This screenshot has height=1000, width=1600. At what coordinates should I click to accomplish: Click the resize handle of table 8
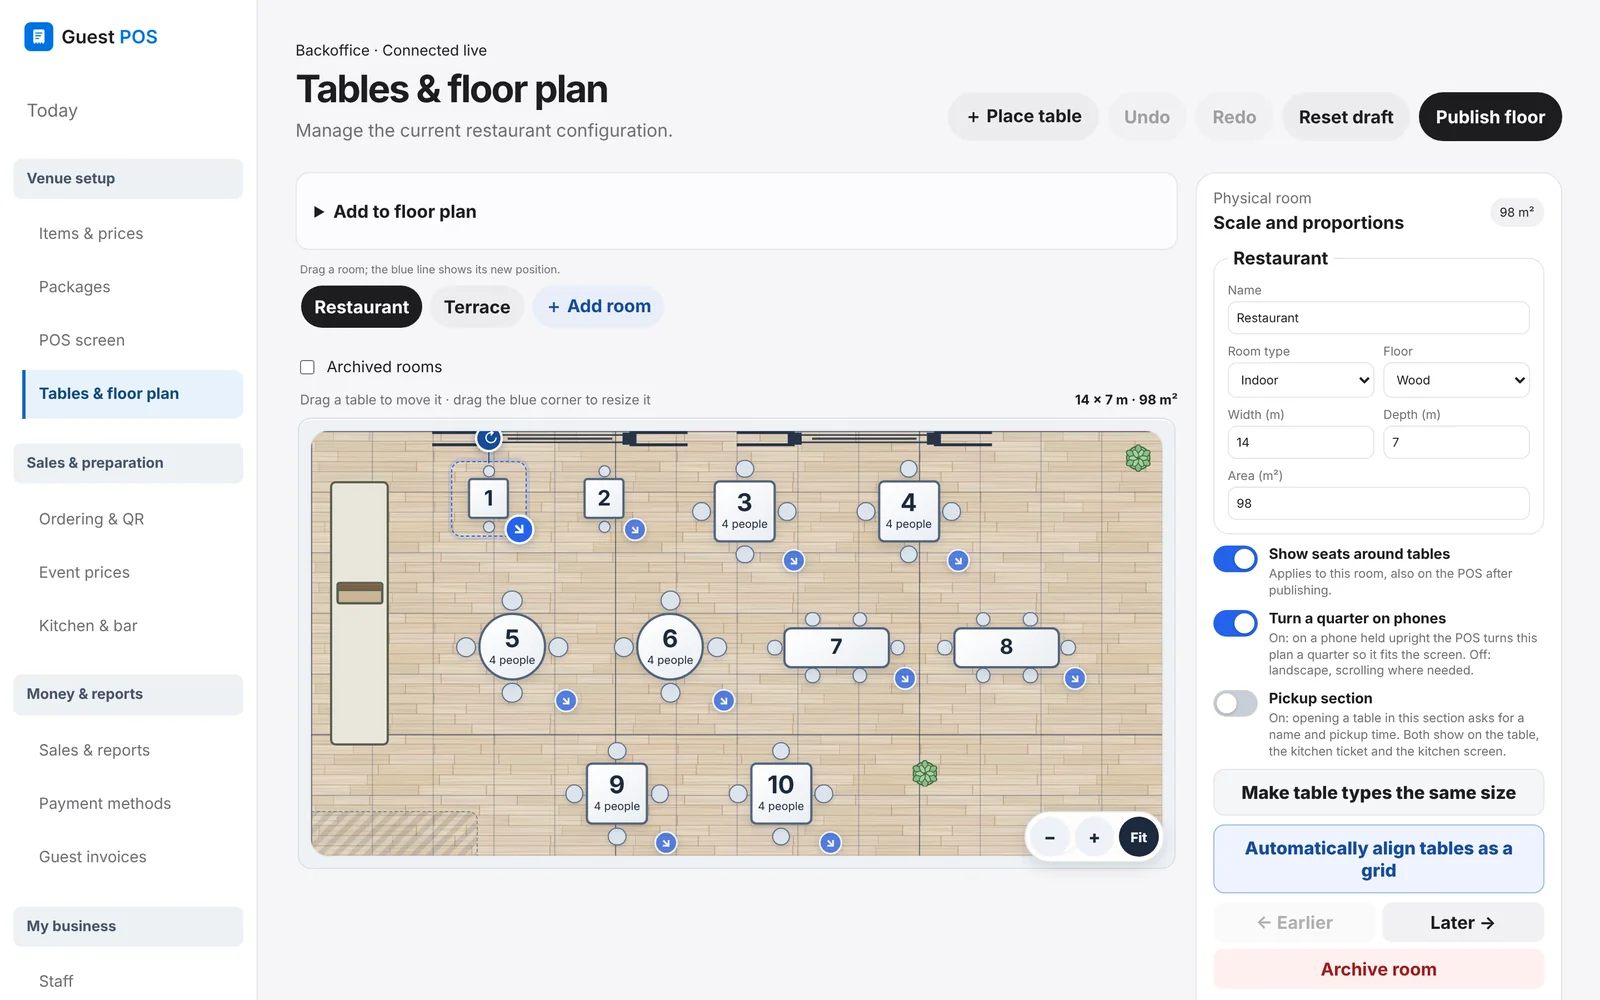1075,679
